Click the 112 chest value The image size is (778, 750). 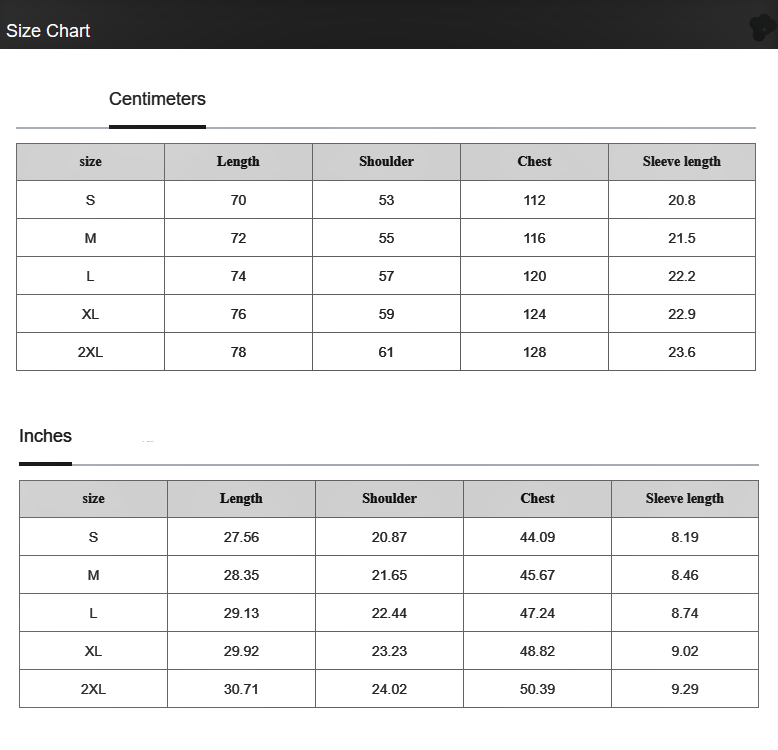pyautogui.click(x=534, y=200)
